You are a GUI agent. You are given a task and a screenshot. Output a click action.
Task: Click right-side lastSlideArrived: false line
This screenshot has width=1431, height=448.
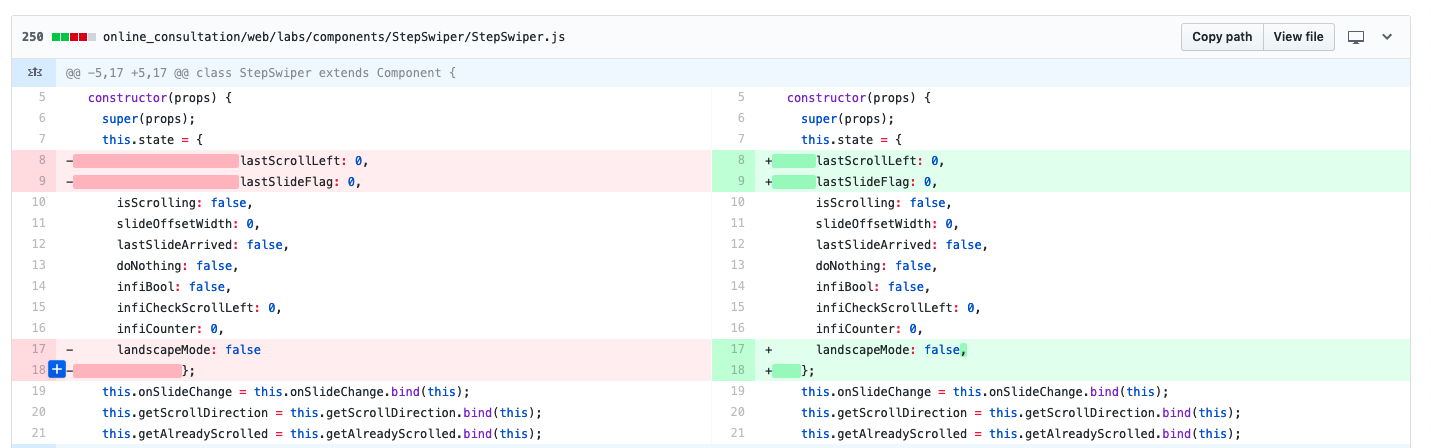1084,245
